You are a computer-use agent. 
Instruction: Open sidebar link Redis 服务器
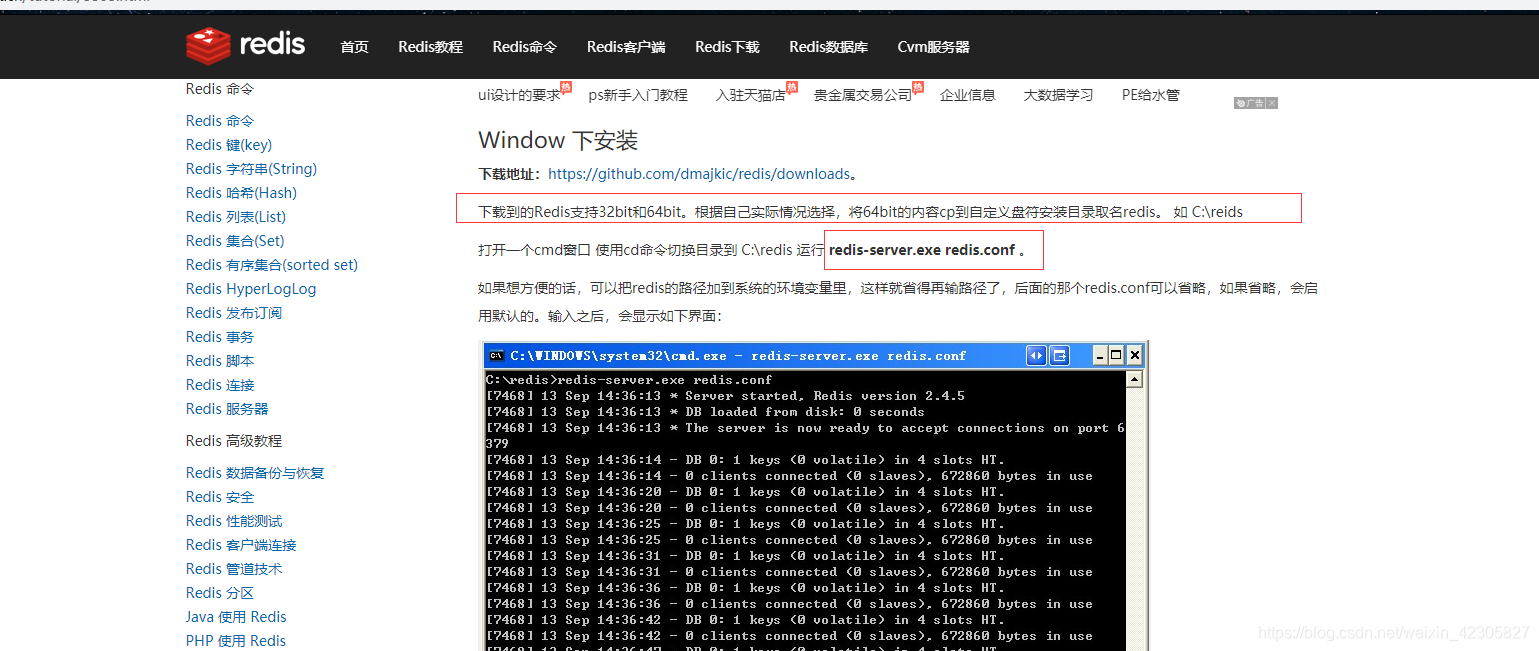pos(227,409)
